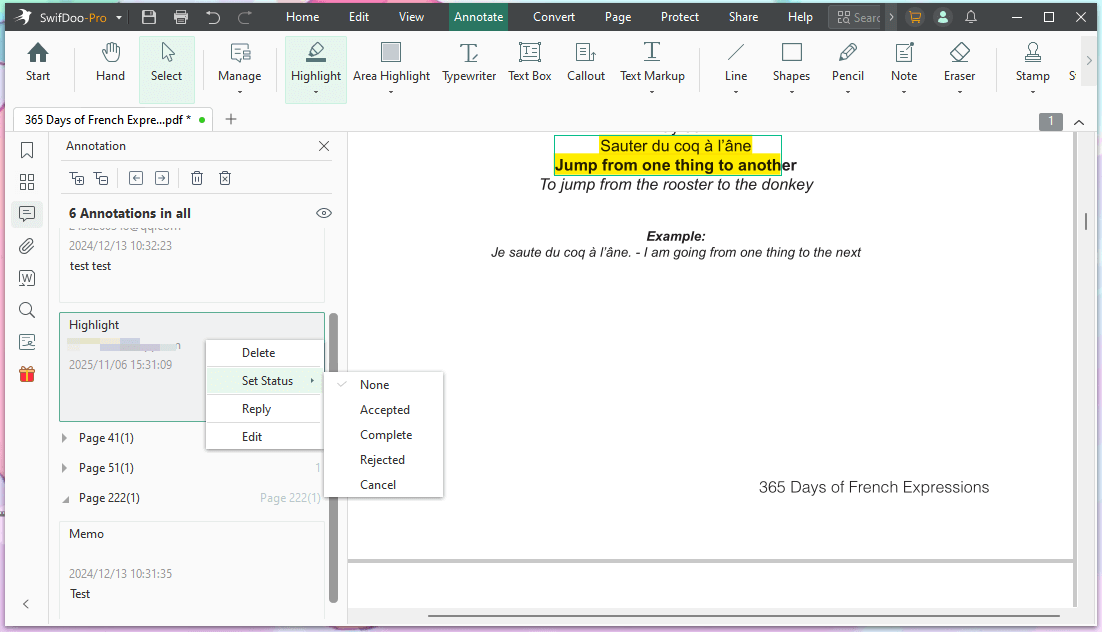The width and height of the screenshot is (1102, 632).
Task: Expand the Page 41 annotation group
Action: pyautogui.click(x=63, y=437)
